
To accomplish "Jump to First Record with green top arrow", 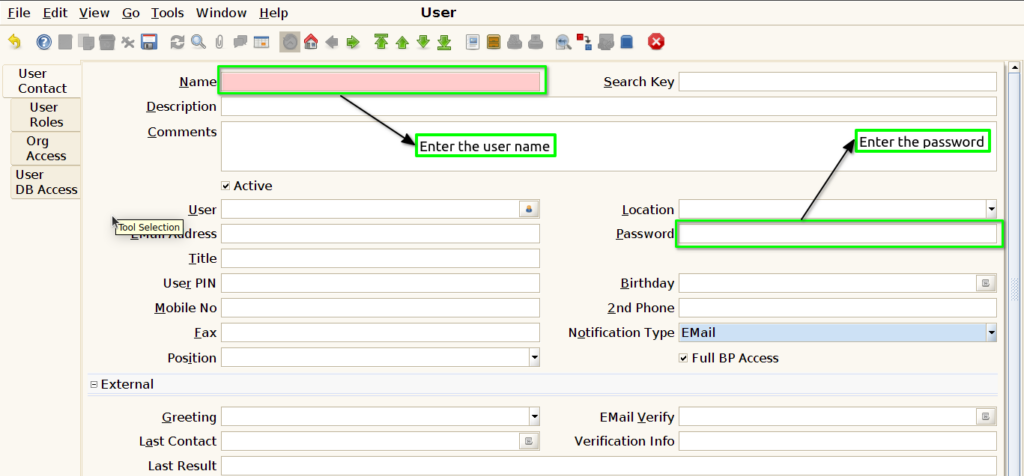I will 381,42.
